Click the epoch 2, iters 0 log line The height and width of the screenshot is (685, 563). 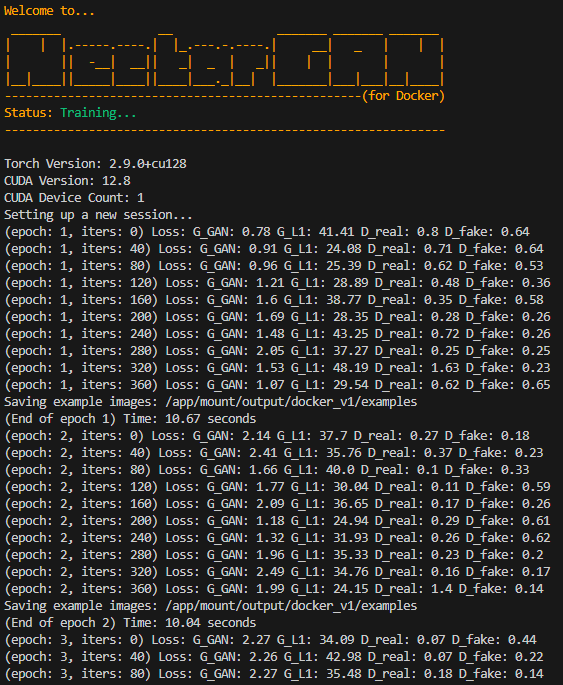click(x=267, y=436)
